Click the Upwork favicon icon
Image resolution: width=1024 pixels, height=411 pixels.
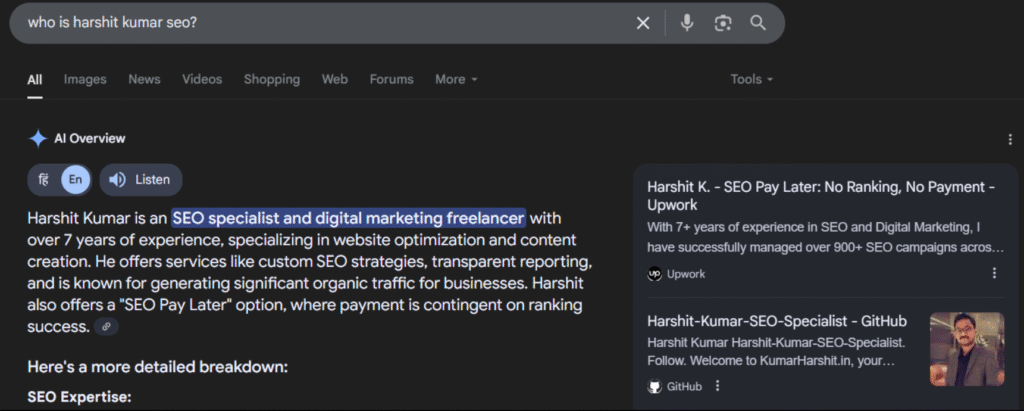(654, 274)
